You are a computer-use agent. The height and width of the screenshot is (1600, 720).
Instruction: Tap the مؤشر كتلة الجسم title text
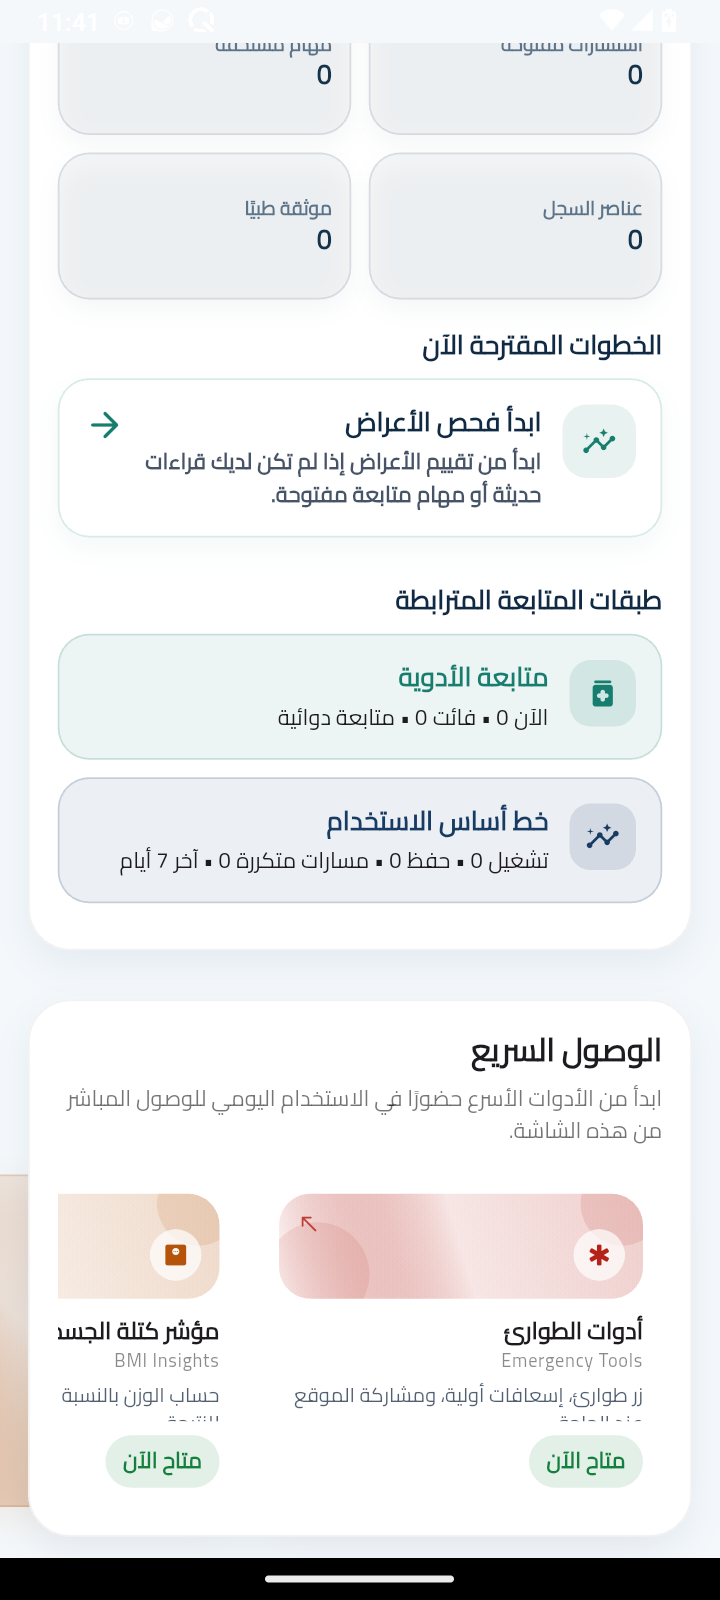(x=139, y=1331)
